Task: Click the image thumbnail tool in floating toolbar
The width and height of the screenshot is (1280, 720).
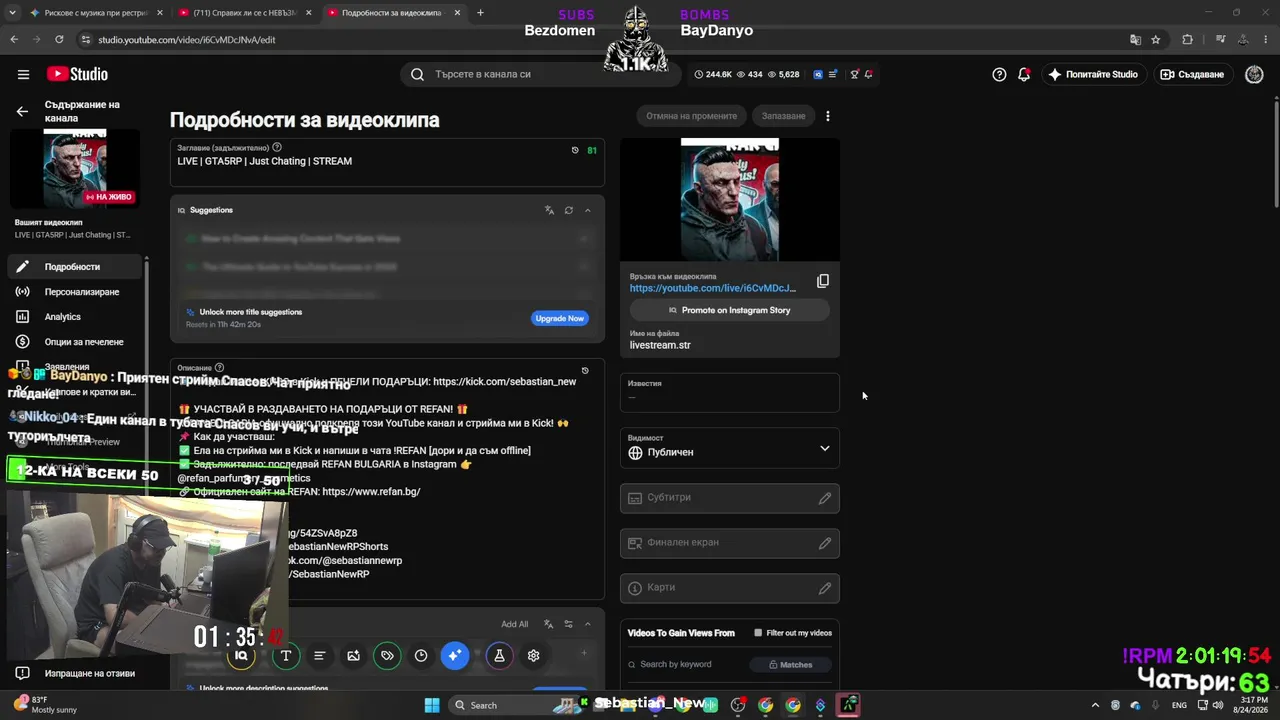Action: click(353, 656)
